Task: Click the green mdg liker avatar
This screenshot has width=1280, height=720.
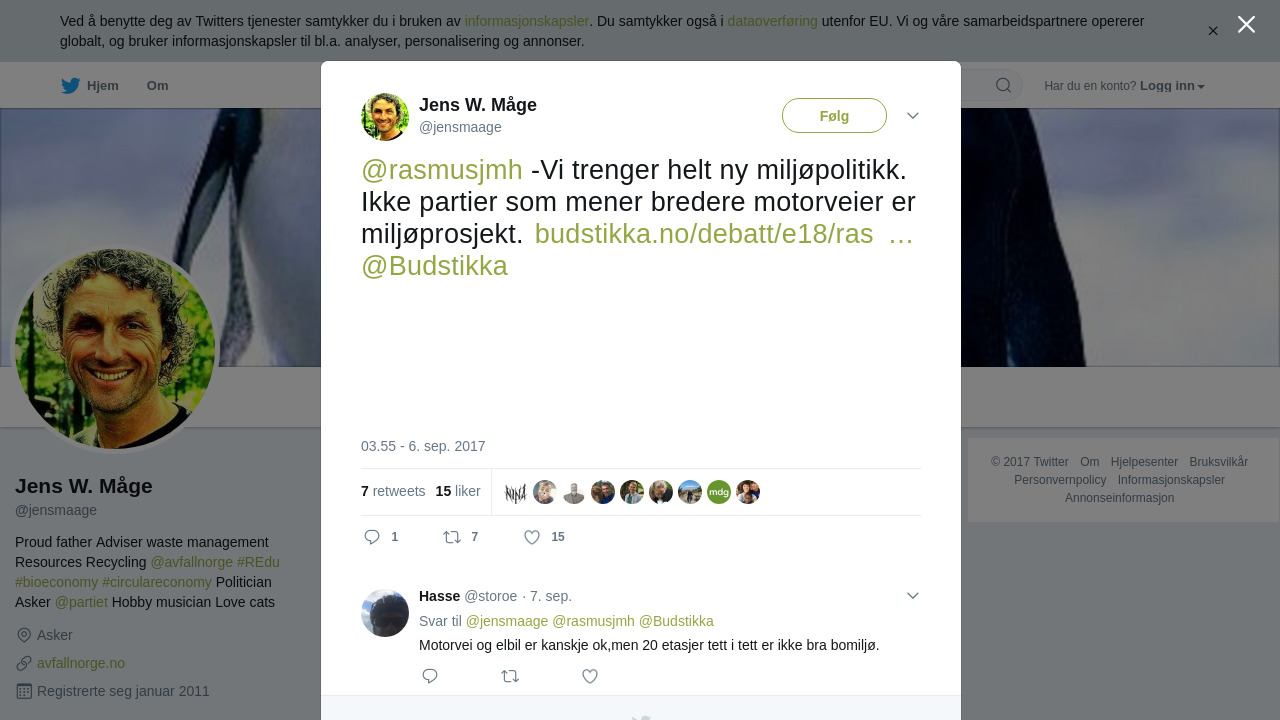Action: [x=719, y=492]
